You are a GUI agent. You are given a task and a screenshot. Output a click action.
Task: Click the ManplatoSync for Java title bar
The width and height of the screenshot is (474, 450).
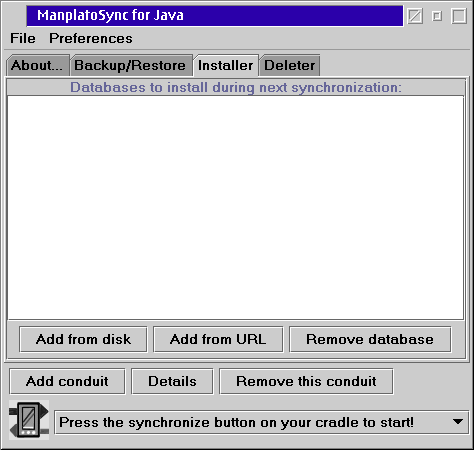tap(215, 16)
